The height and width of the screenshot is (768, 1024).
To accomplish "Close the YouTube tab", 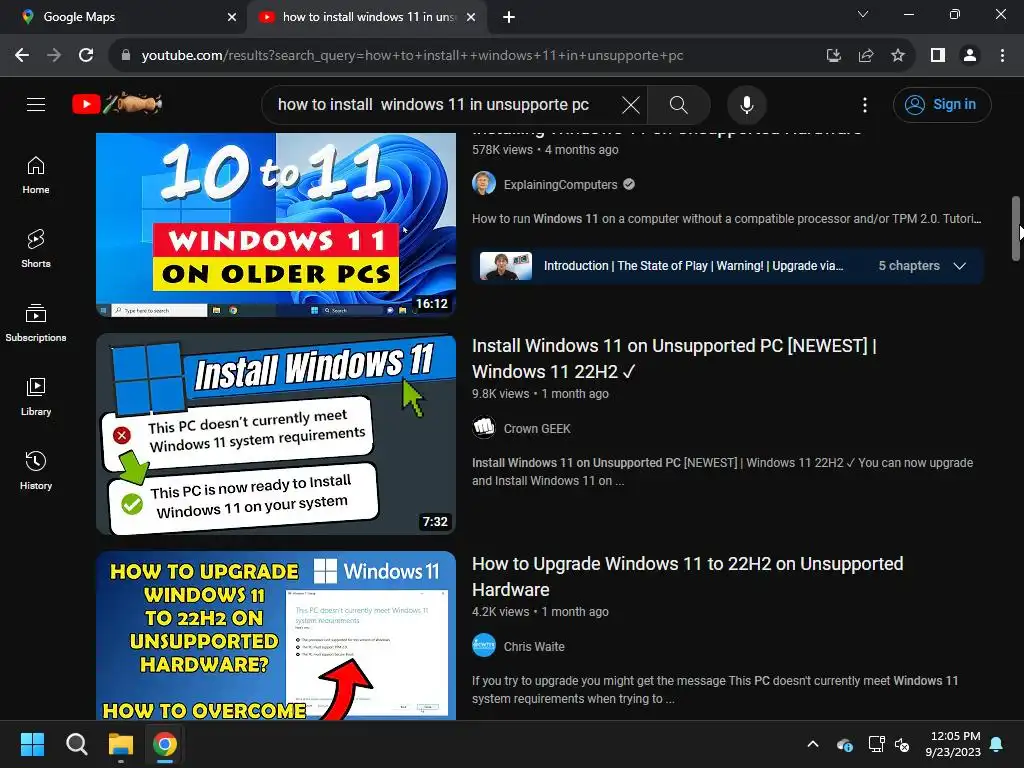I will click(471, 17).
